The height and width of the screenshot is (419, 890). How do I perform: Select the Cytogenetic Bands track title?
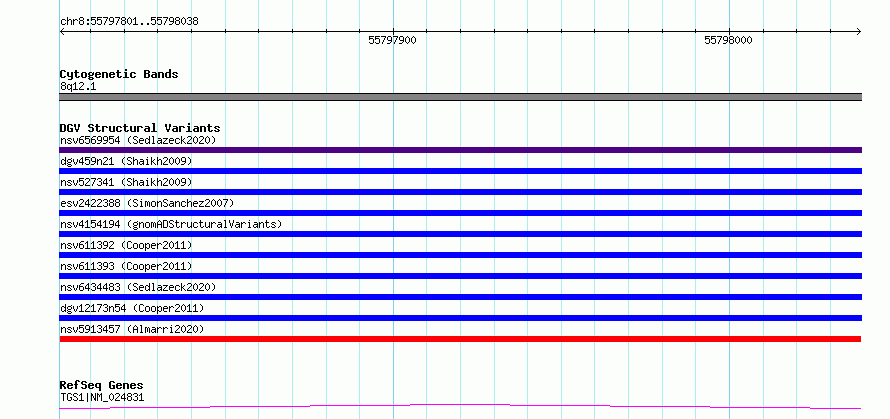(119, 74)
